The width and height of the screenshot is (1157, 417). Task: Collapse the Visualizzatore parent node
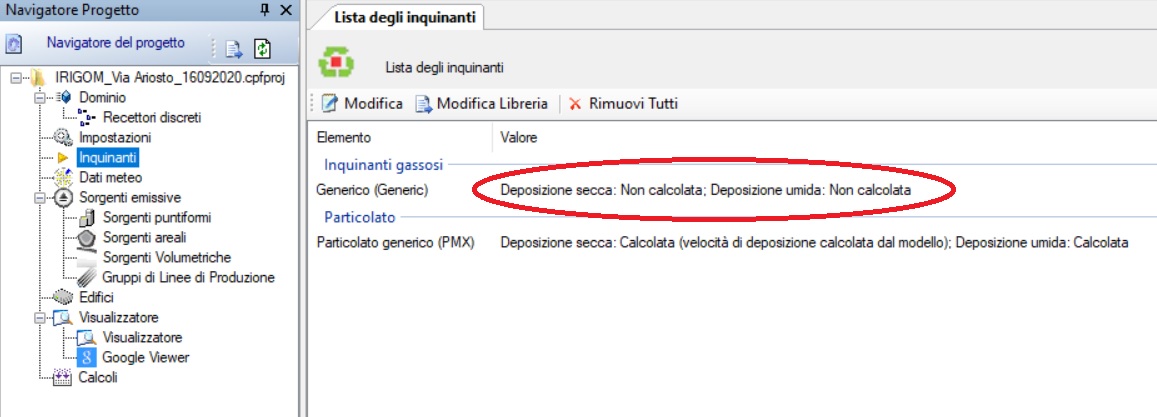tap(40, 318)
